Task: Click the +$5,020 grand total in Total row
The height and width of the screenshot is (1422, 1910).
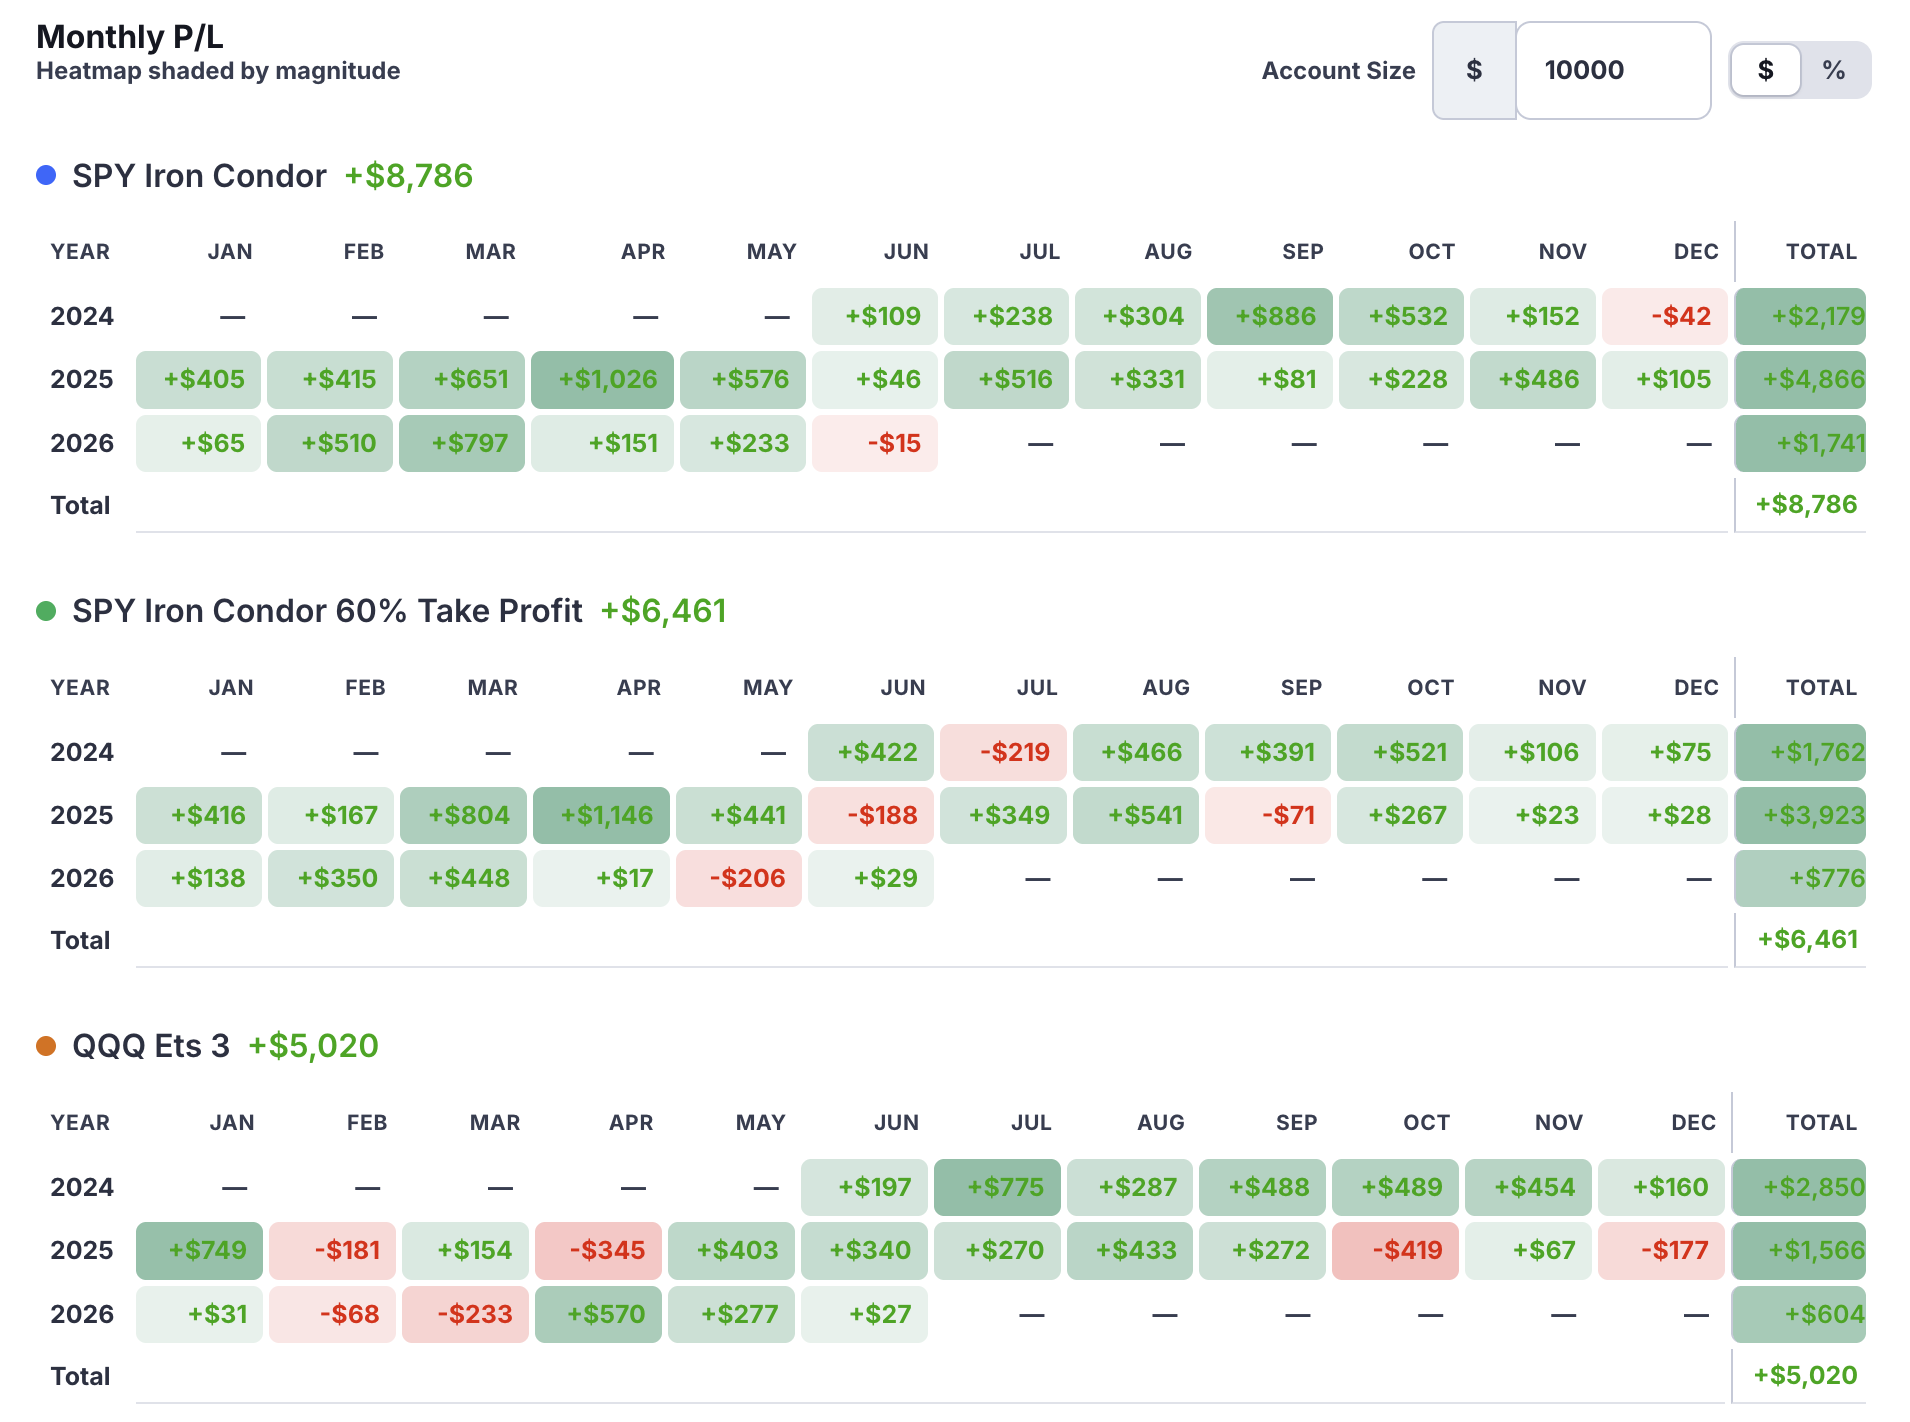Action: pos(1805,1375)
